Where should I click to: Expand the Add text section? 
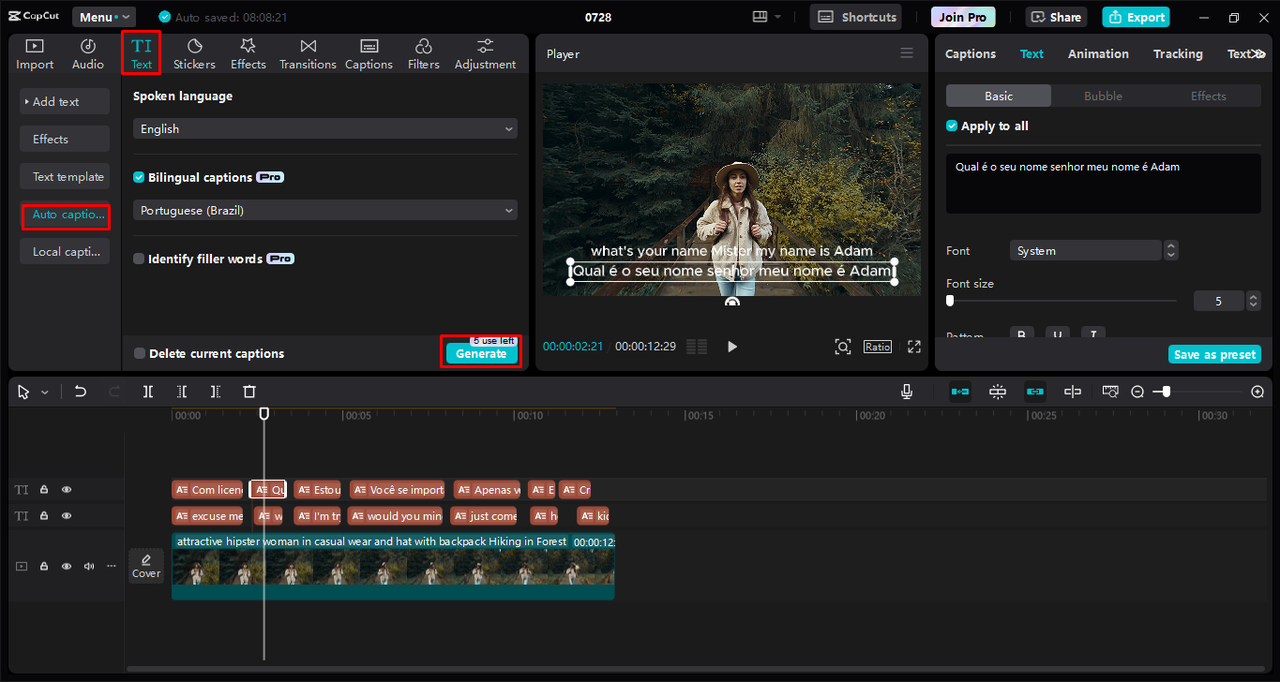tap(65, 102)
